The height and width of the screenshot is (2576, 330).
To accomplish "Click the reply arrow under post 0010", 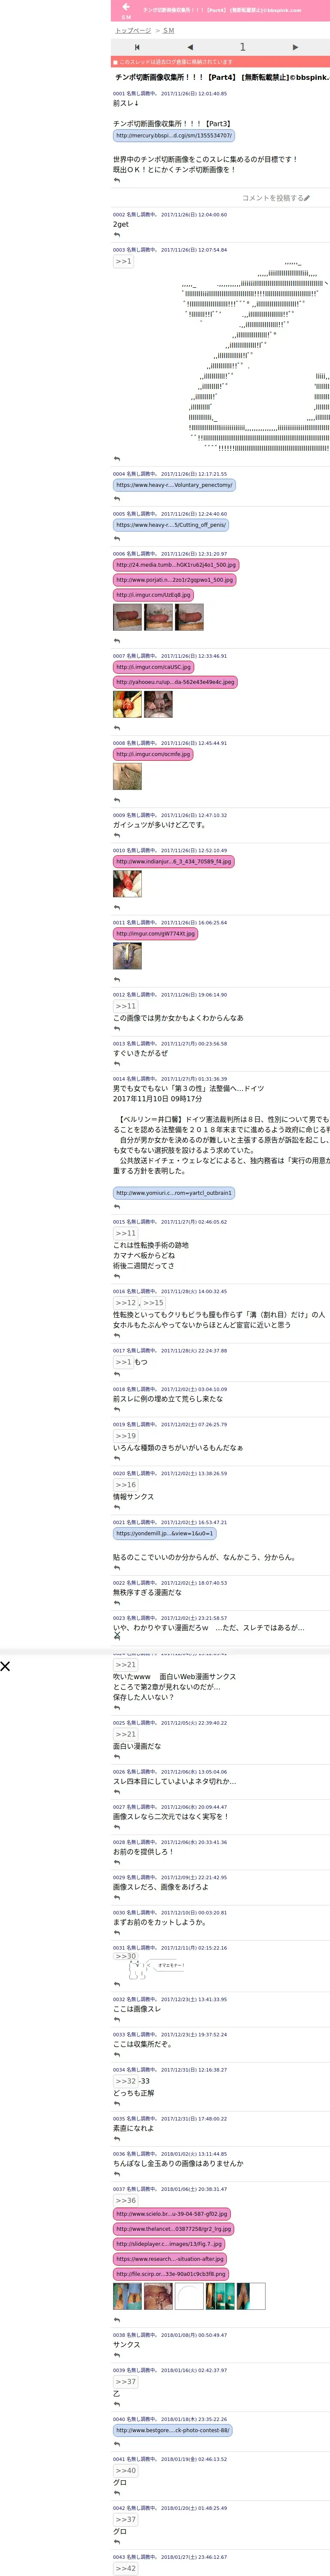I will pyautogui.click(x=117, y=908).
